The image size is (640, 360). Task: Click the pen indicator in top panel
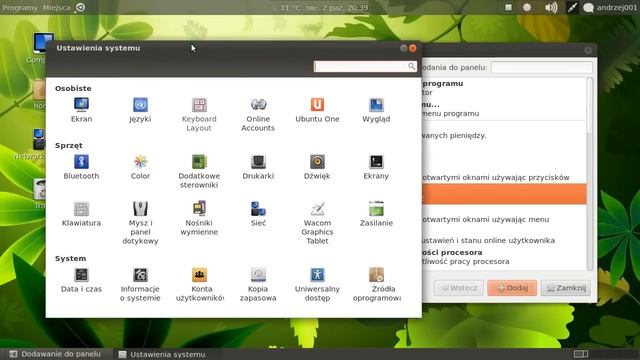click(572, 7)
